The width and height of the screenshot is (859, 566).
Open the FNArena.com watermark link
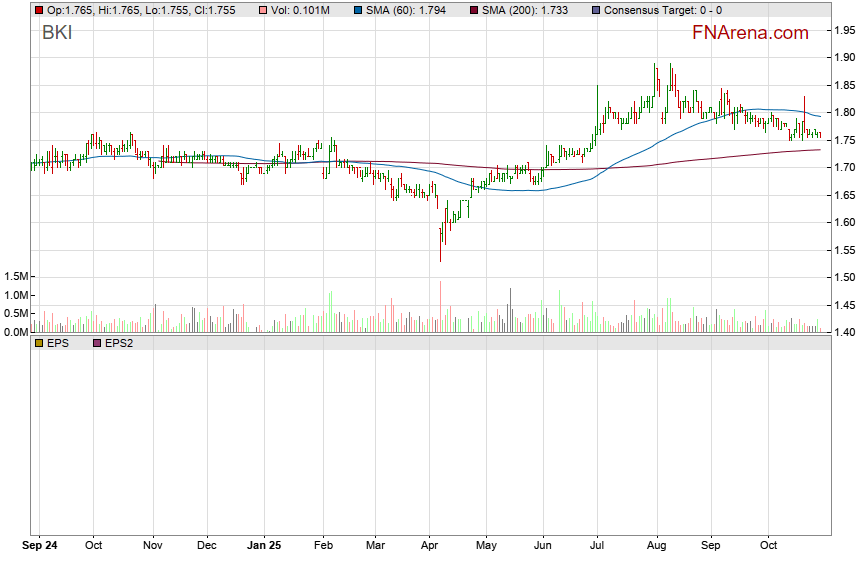[750, 33]
